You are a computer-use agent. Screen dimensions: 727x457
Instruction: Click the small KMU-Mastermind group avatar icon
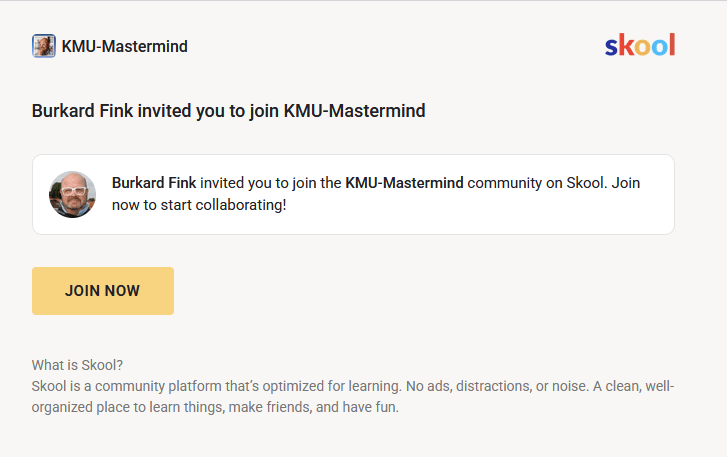44,46
